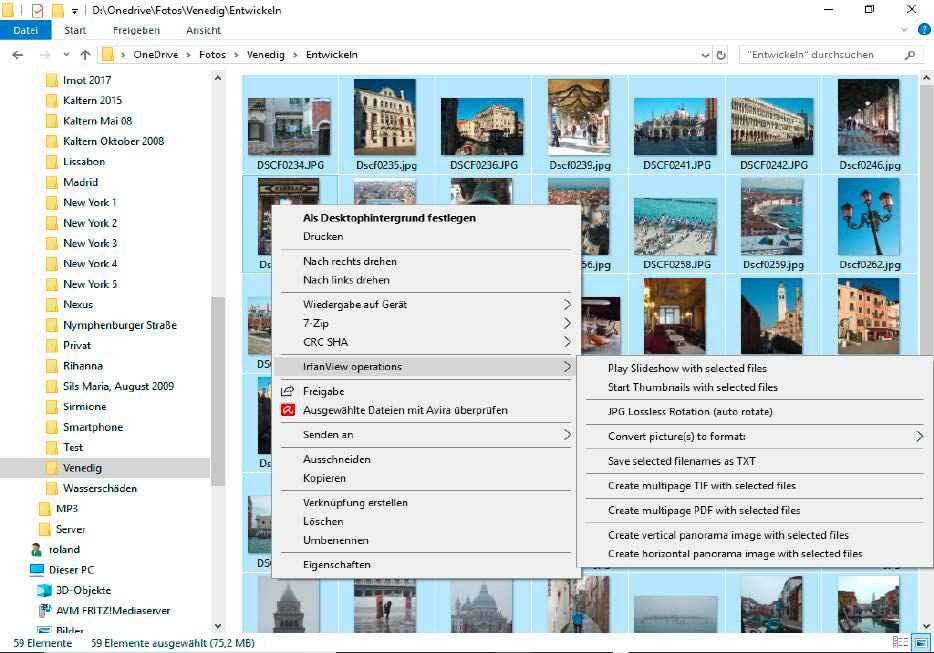This screenshot has height=653, width=934.
Task: Select Nach links drehen
Action: pos(346,279)
